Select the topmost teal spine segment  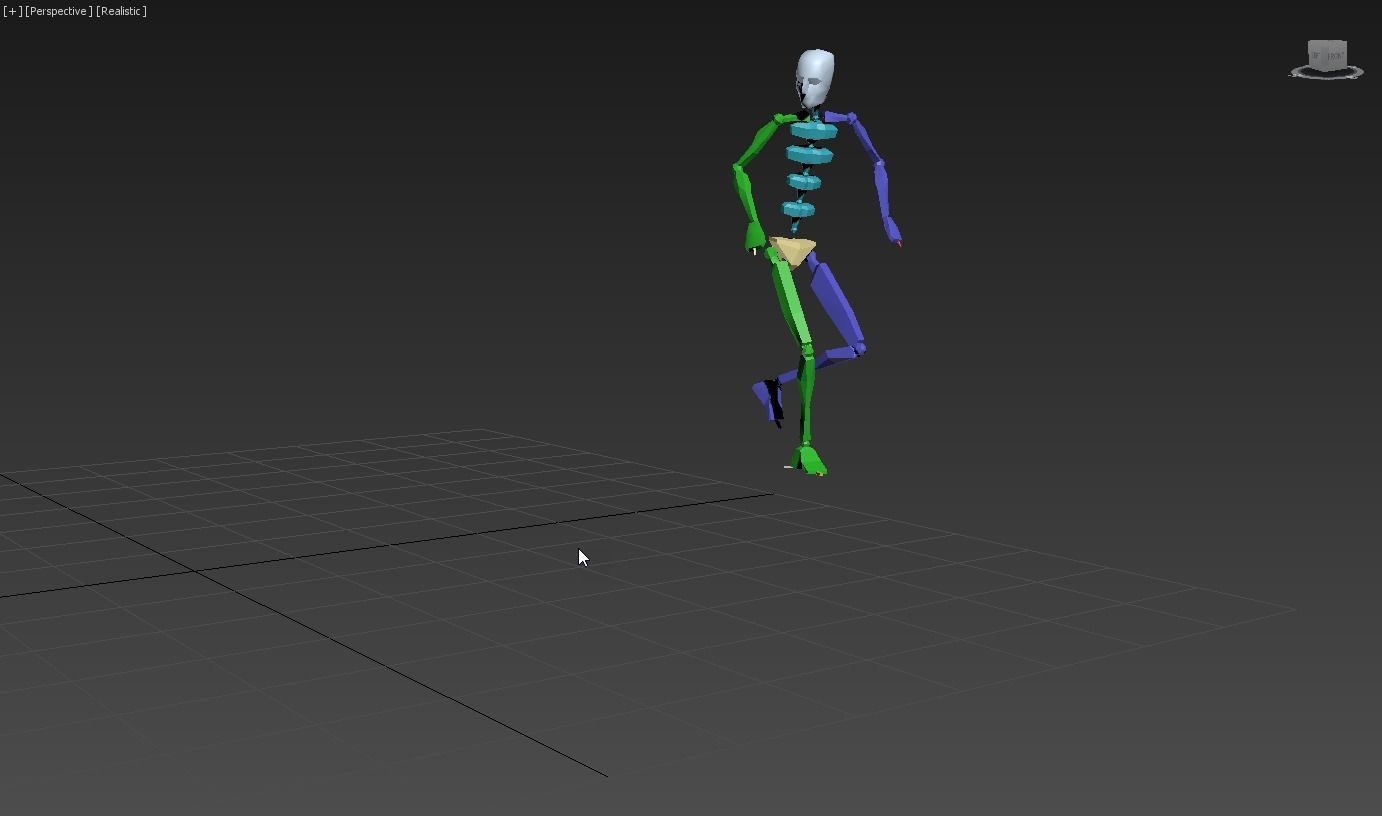point(814,130)
